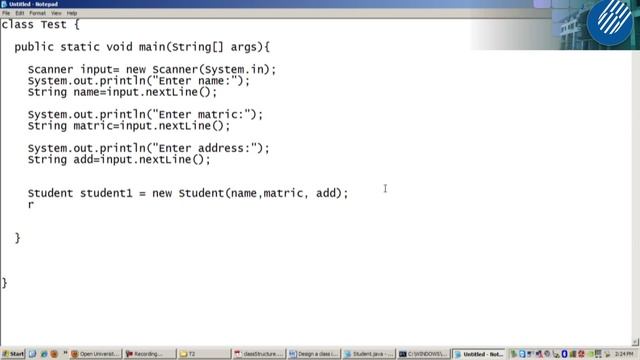Click Internet Explorer quick launch icon
The height and width of the screenshot is (360, 640).
click(x=44, y=354)
